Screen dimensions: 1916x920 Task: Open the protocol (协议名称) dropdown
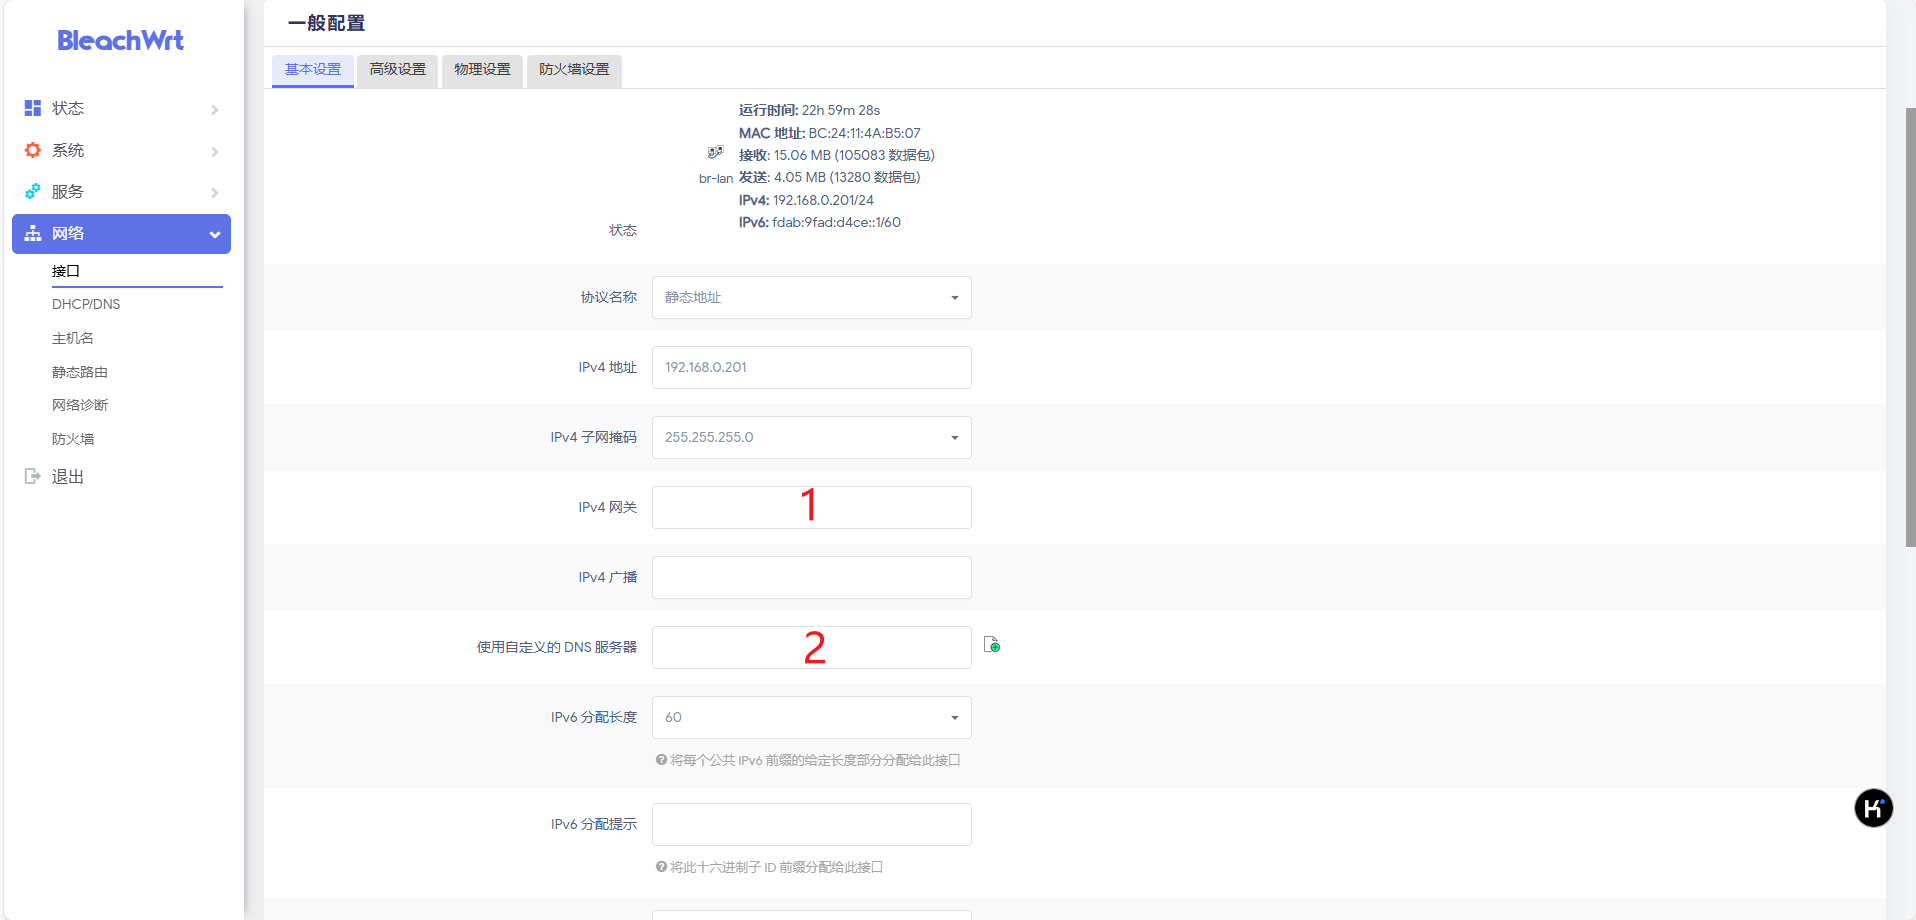[x=811, y=297]
